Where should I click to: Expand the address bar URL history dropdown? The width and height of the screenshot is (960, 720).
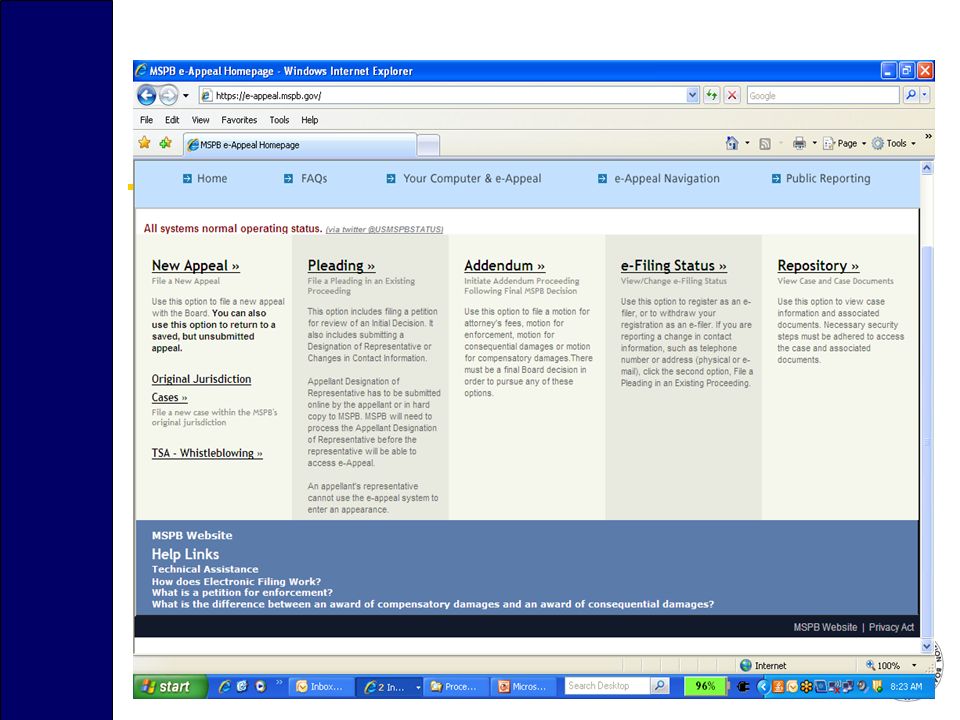click(x=692, y=95)
